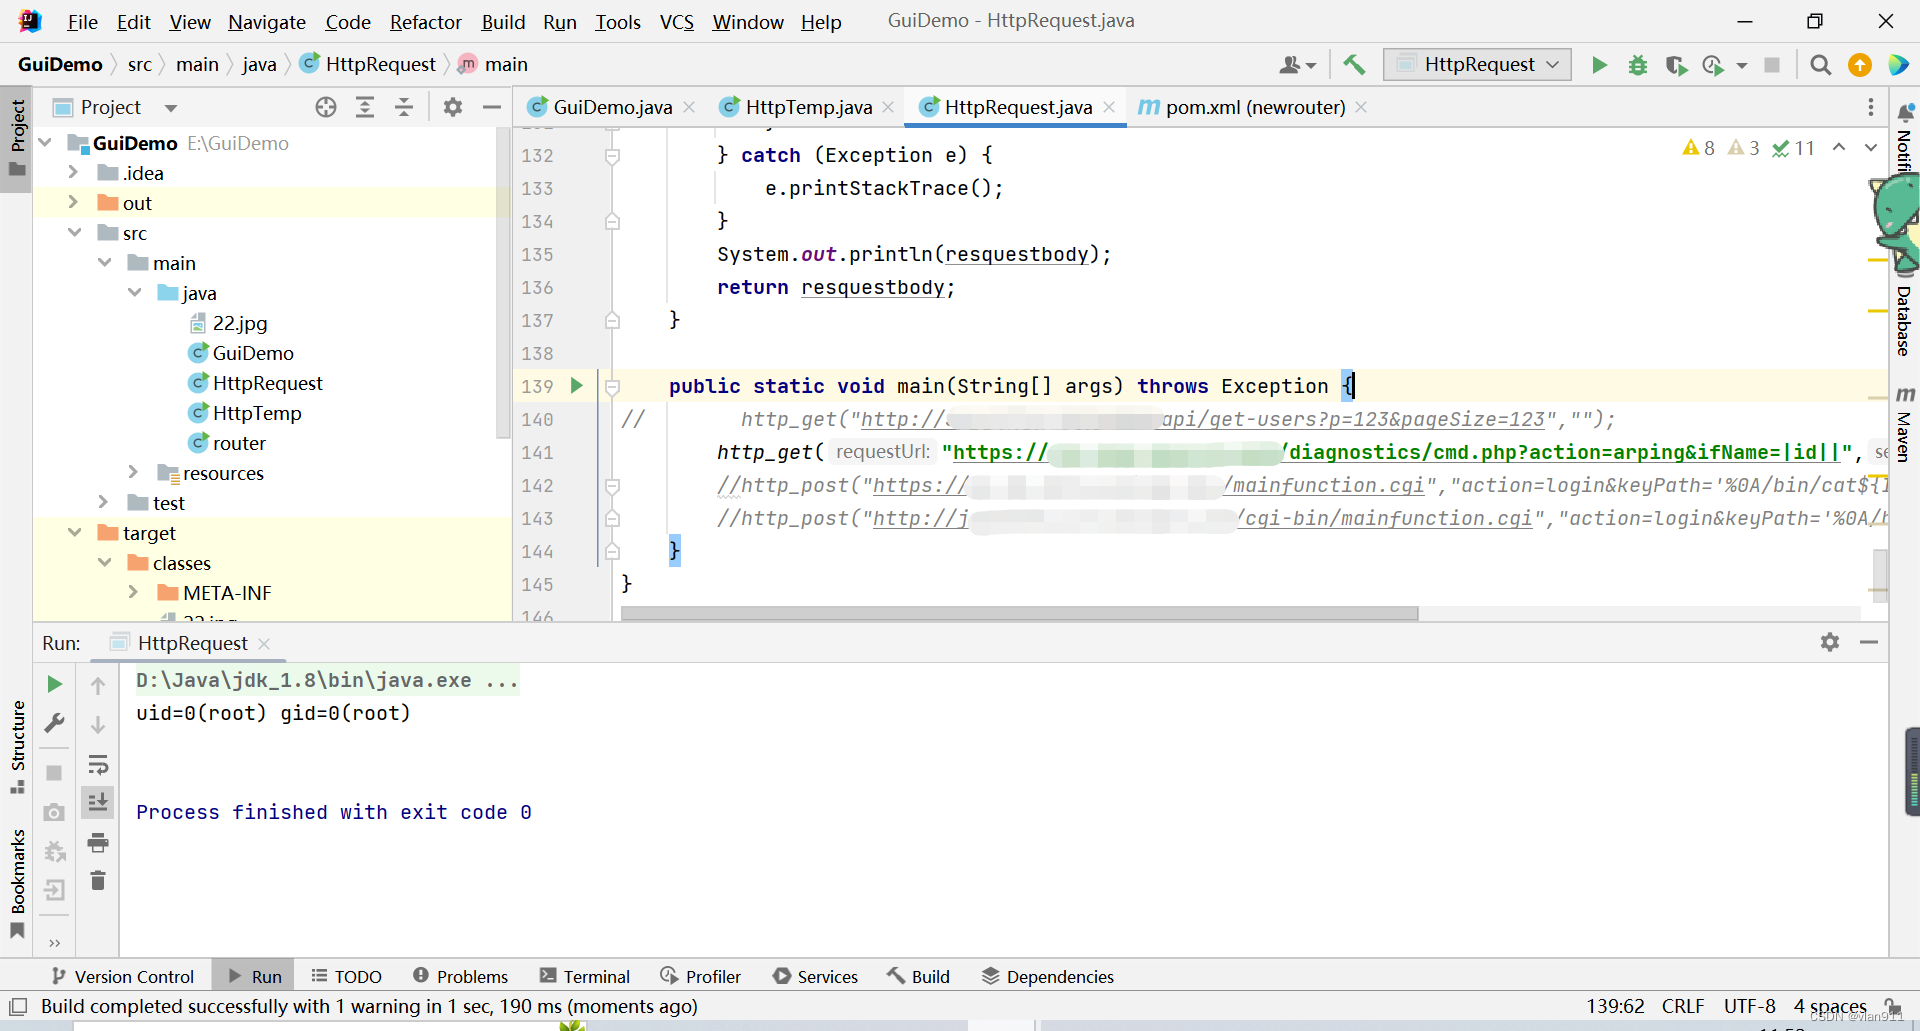Select HttpTemp class in project tree

[x=245, y=413]
